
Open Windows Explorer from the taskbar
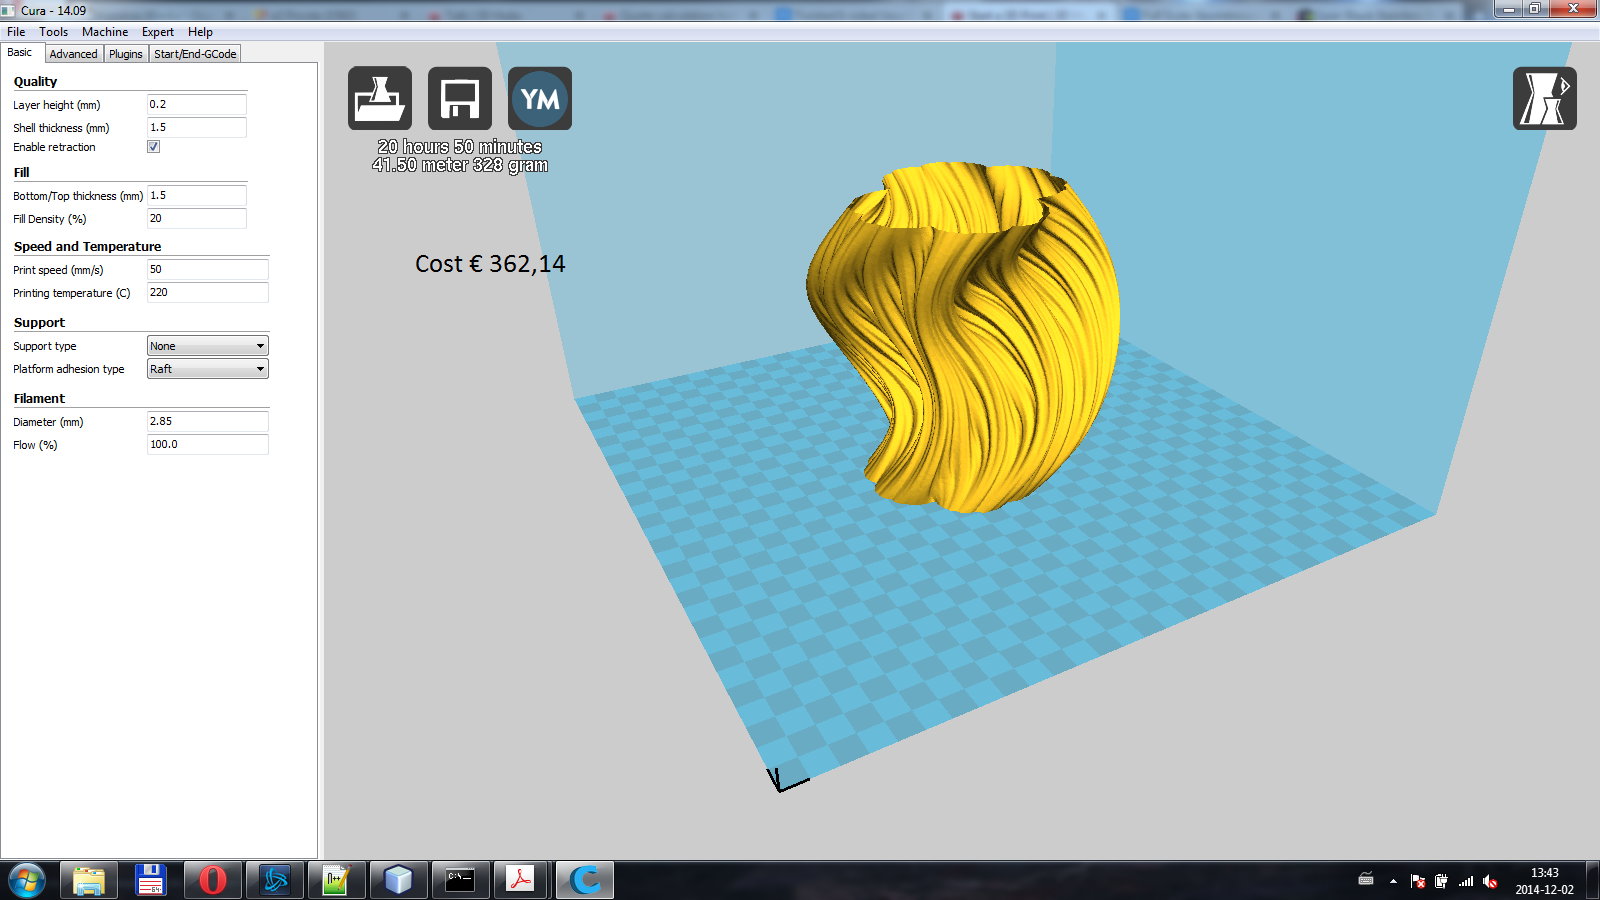coord(88,880)
